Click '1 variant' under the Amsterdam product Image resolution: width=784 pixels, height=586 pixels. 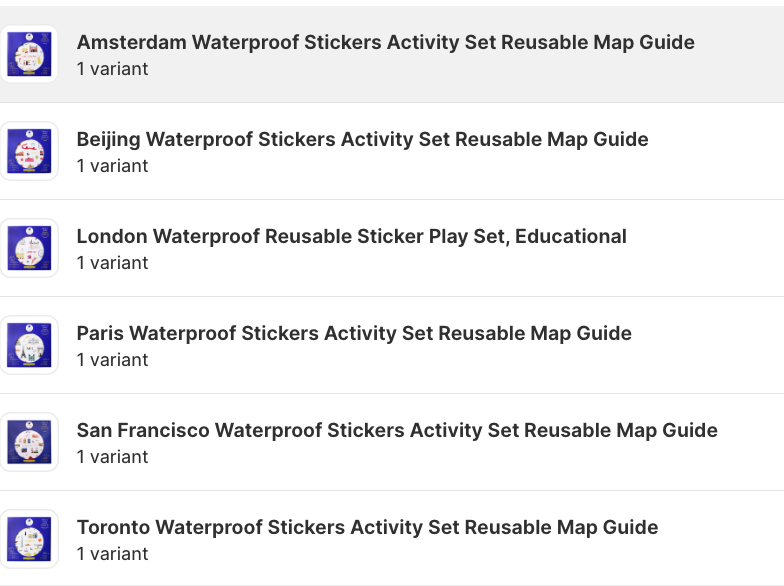(112, 69)
